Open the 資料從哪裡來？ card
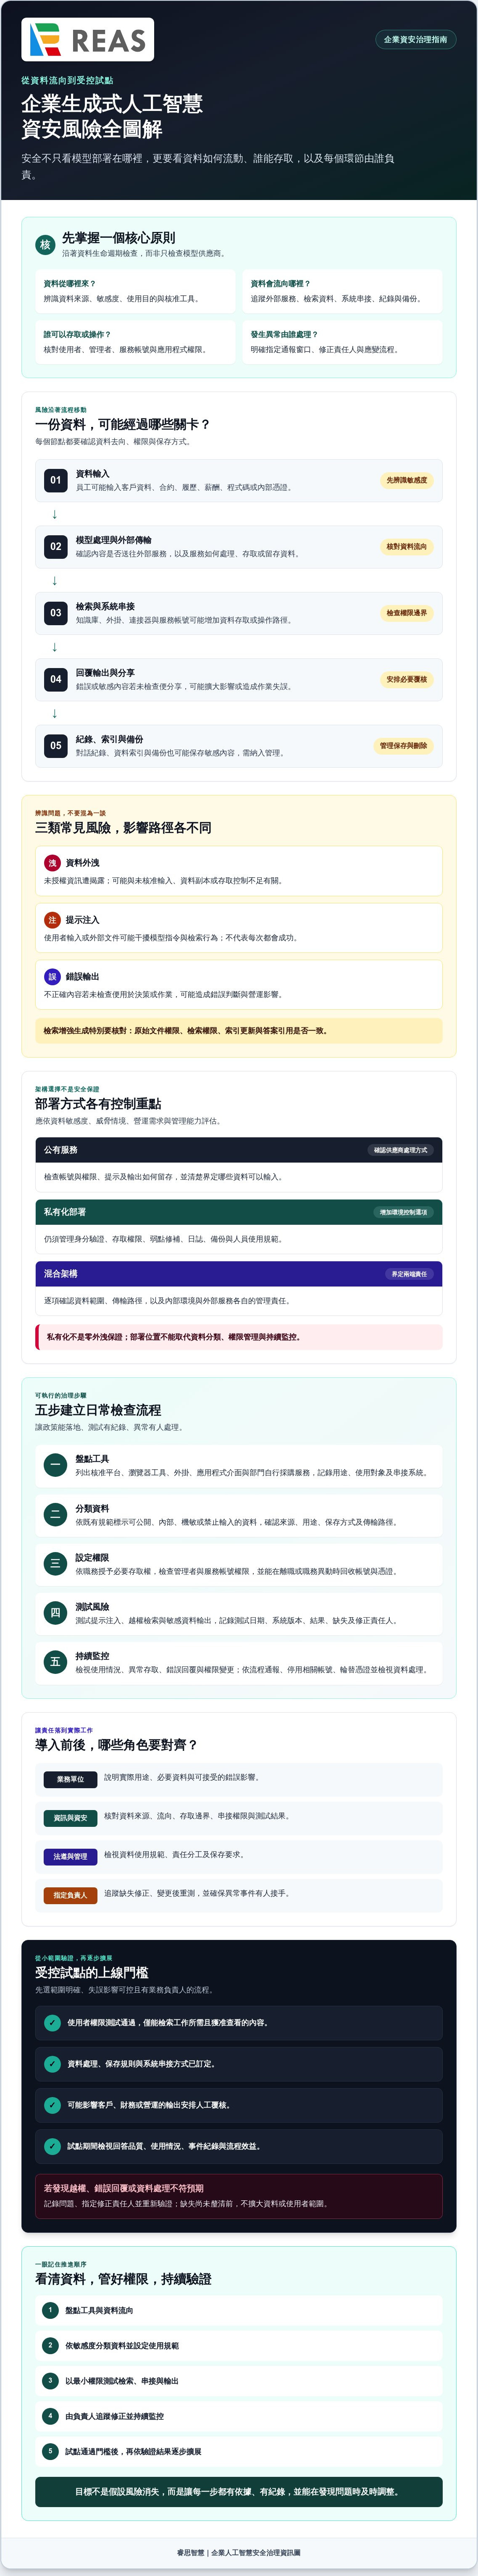This screenshot has height=2576, width=478. click(x=135, y=291)
